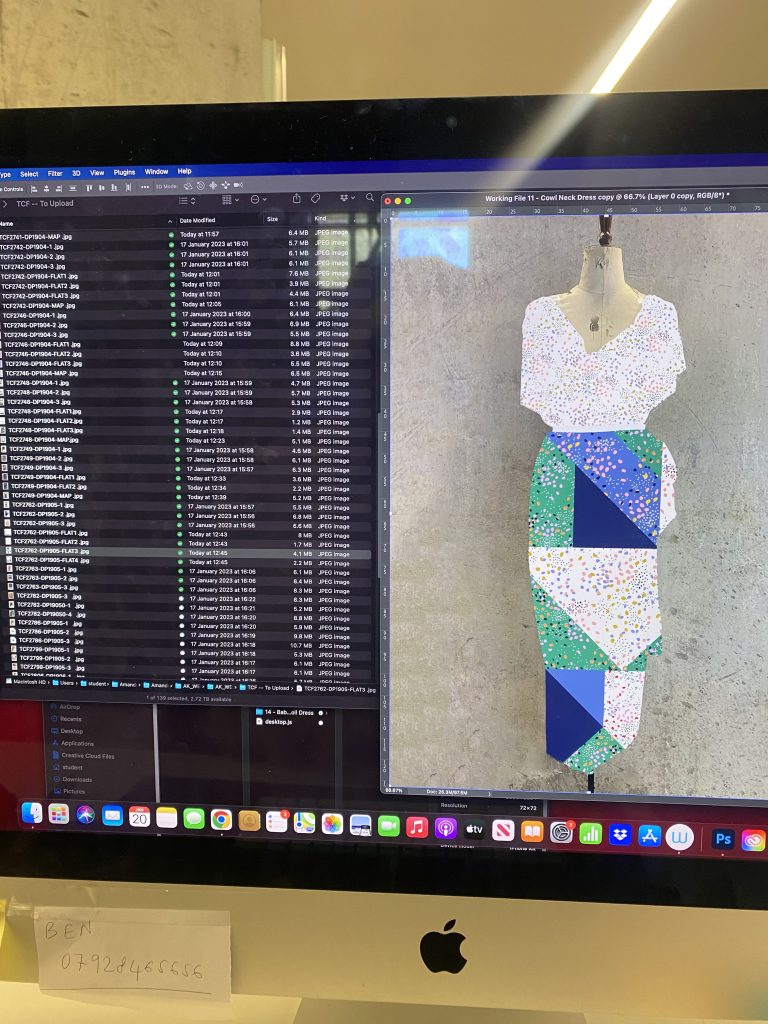Open Podcasts app in the Dock

coord(445,828)
